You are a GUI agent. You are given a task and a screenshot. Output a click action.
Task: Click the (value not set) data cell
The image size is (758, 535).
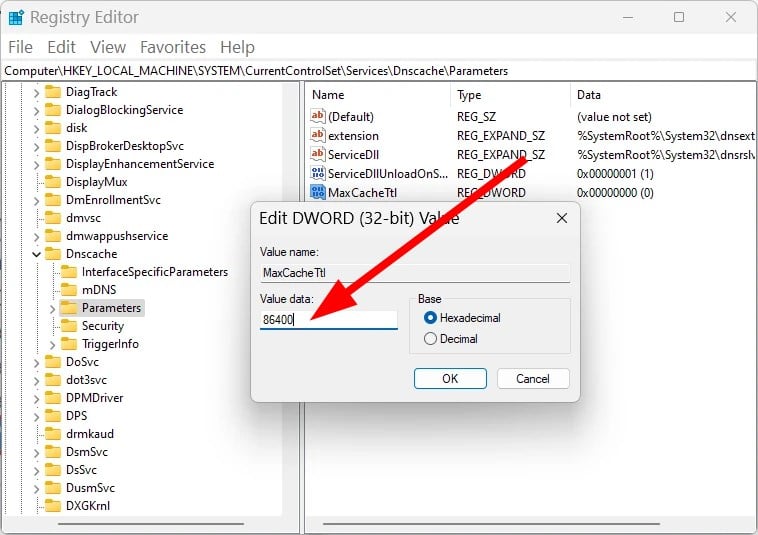tap(614, 116)
